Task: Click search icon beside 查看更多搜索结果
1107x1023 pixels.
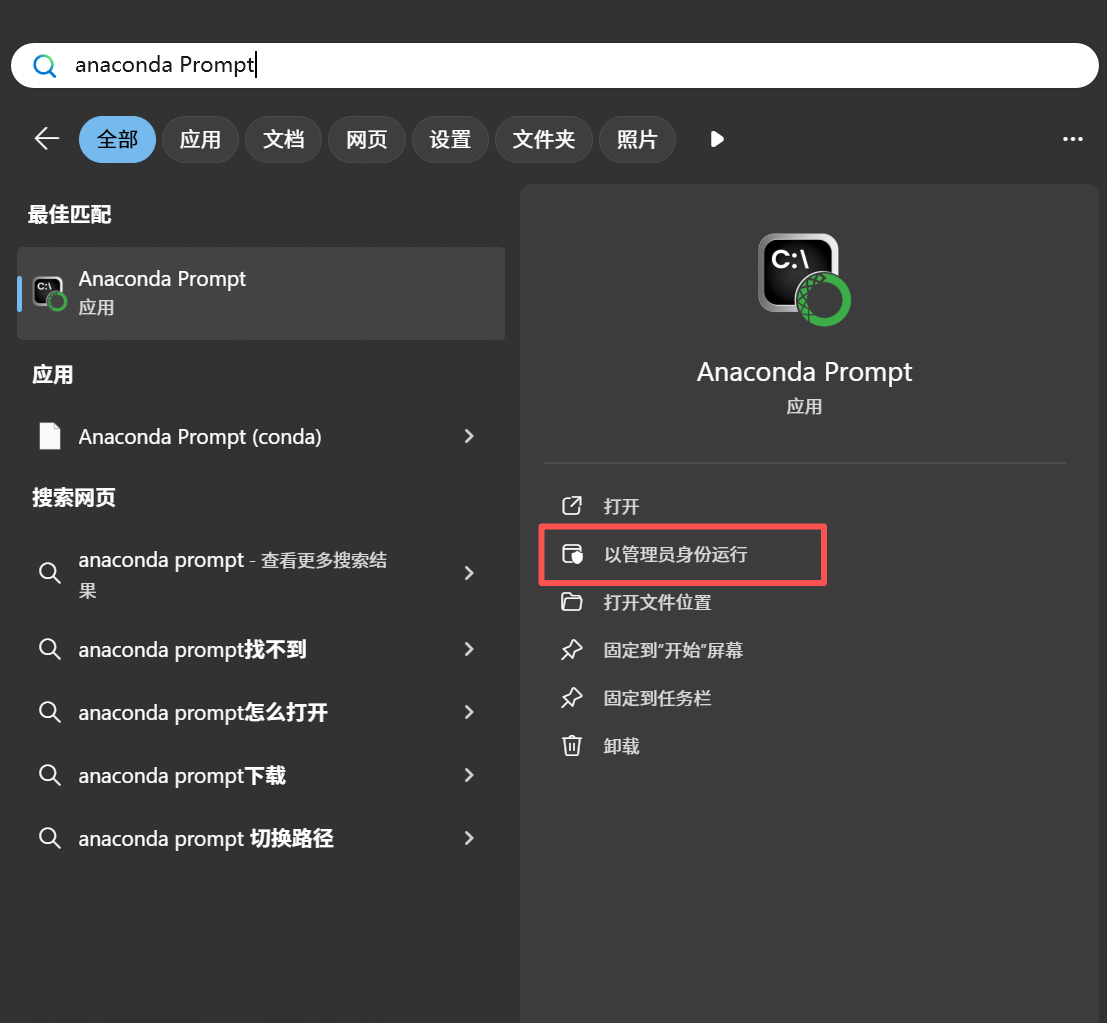Action: (x=49, y=573)
